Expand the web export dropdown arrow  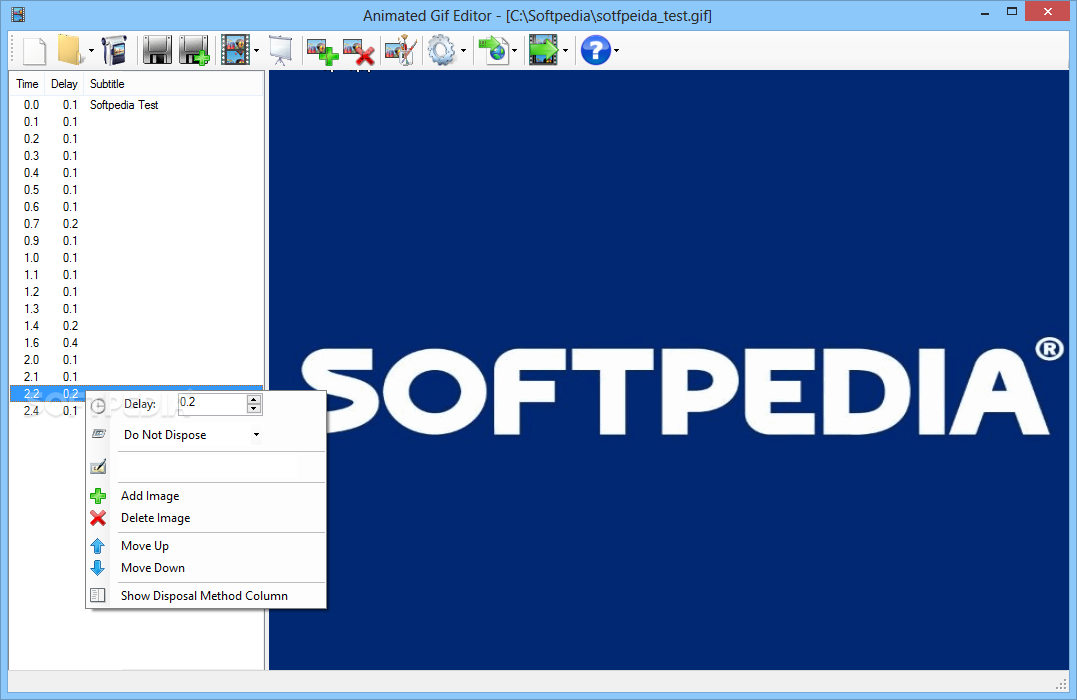[x=514, y=50]
